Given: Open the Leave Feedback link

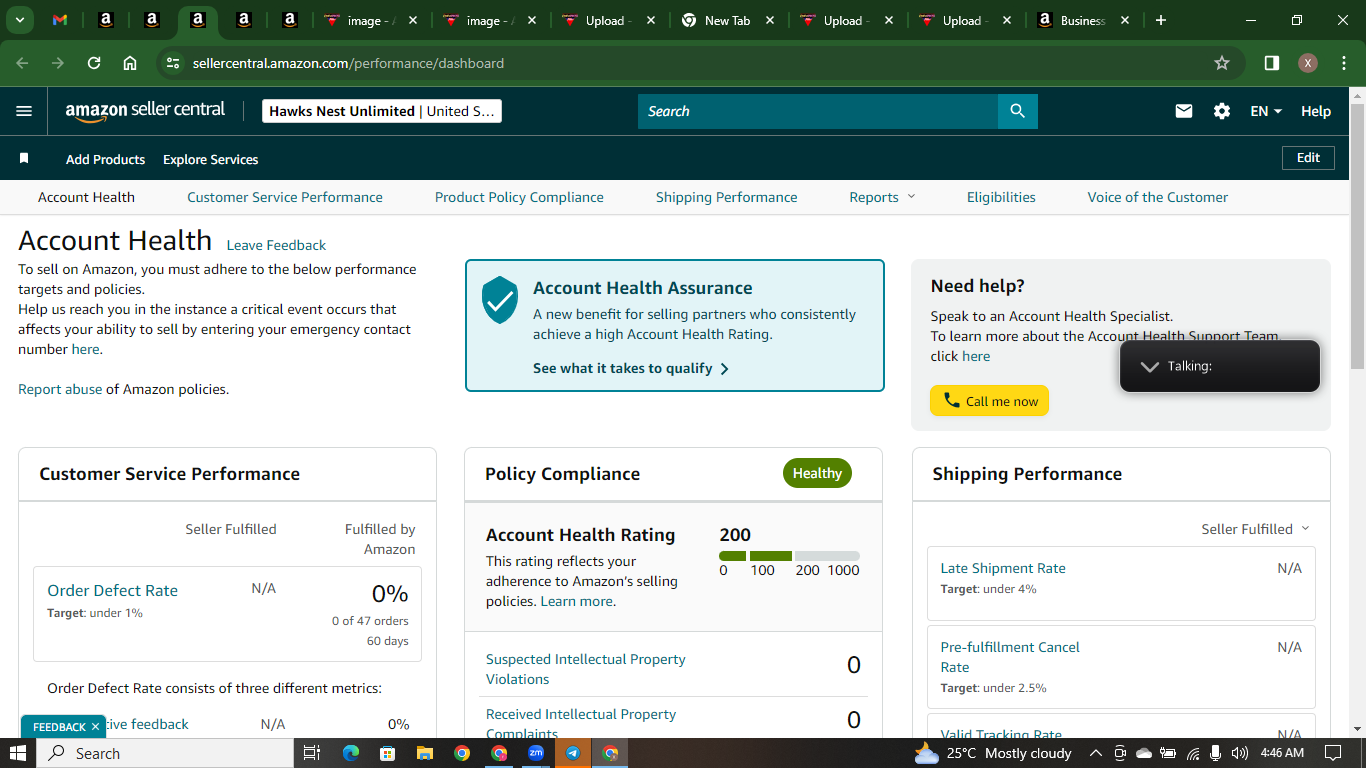Looking at the screenshot, I should [x=276, y=245].
